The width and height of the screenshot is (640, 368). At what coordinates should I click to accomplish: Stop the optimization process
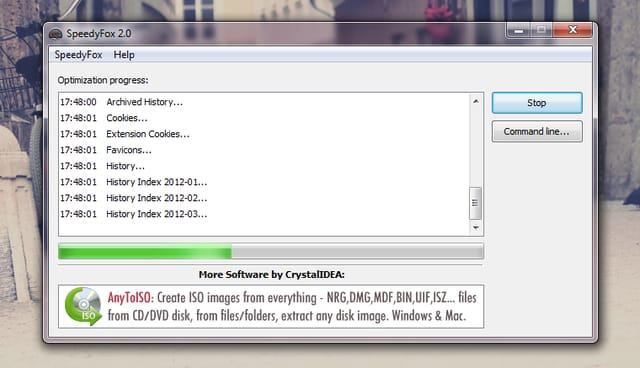pyautogui.click(x=537, y=103)
